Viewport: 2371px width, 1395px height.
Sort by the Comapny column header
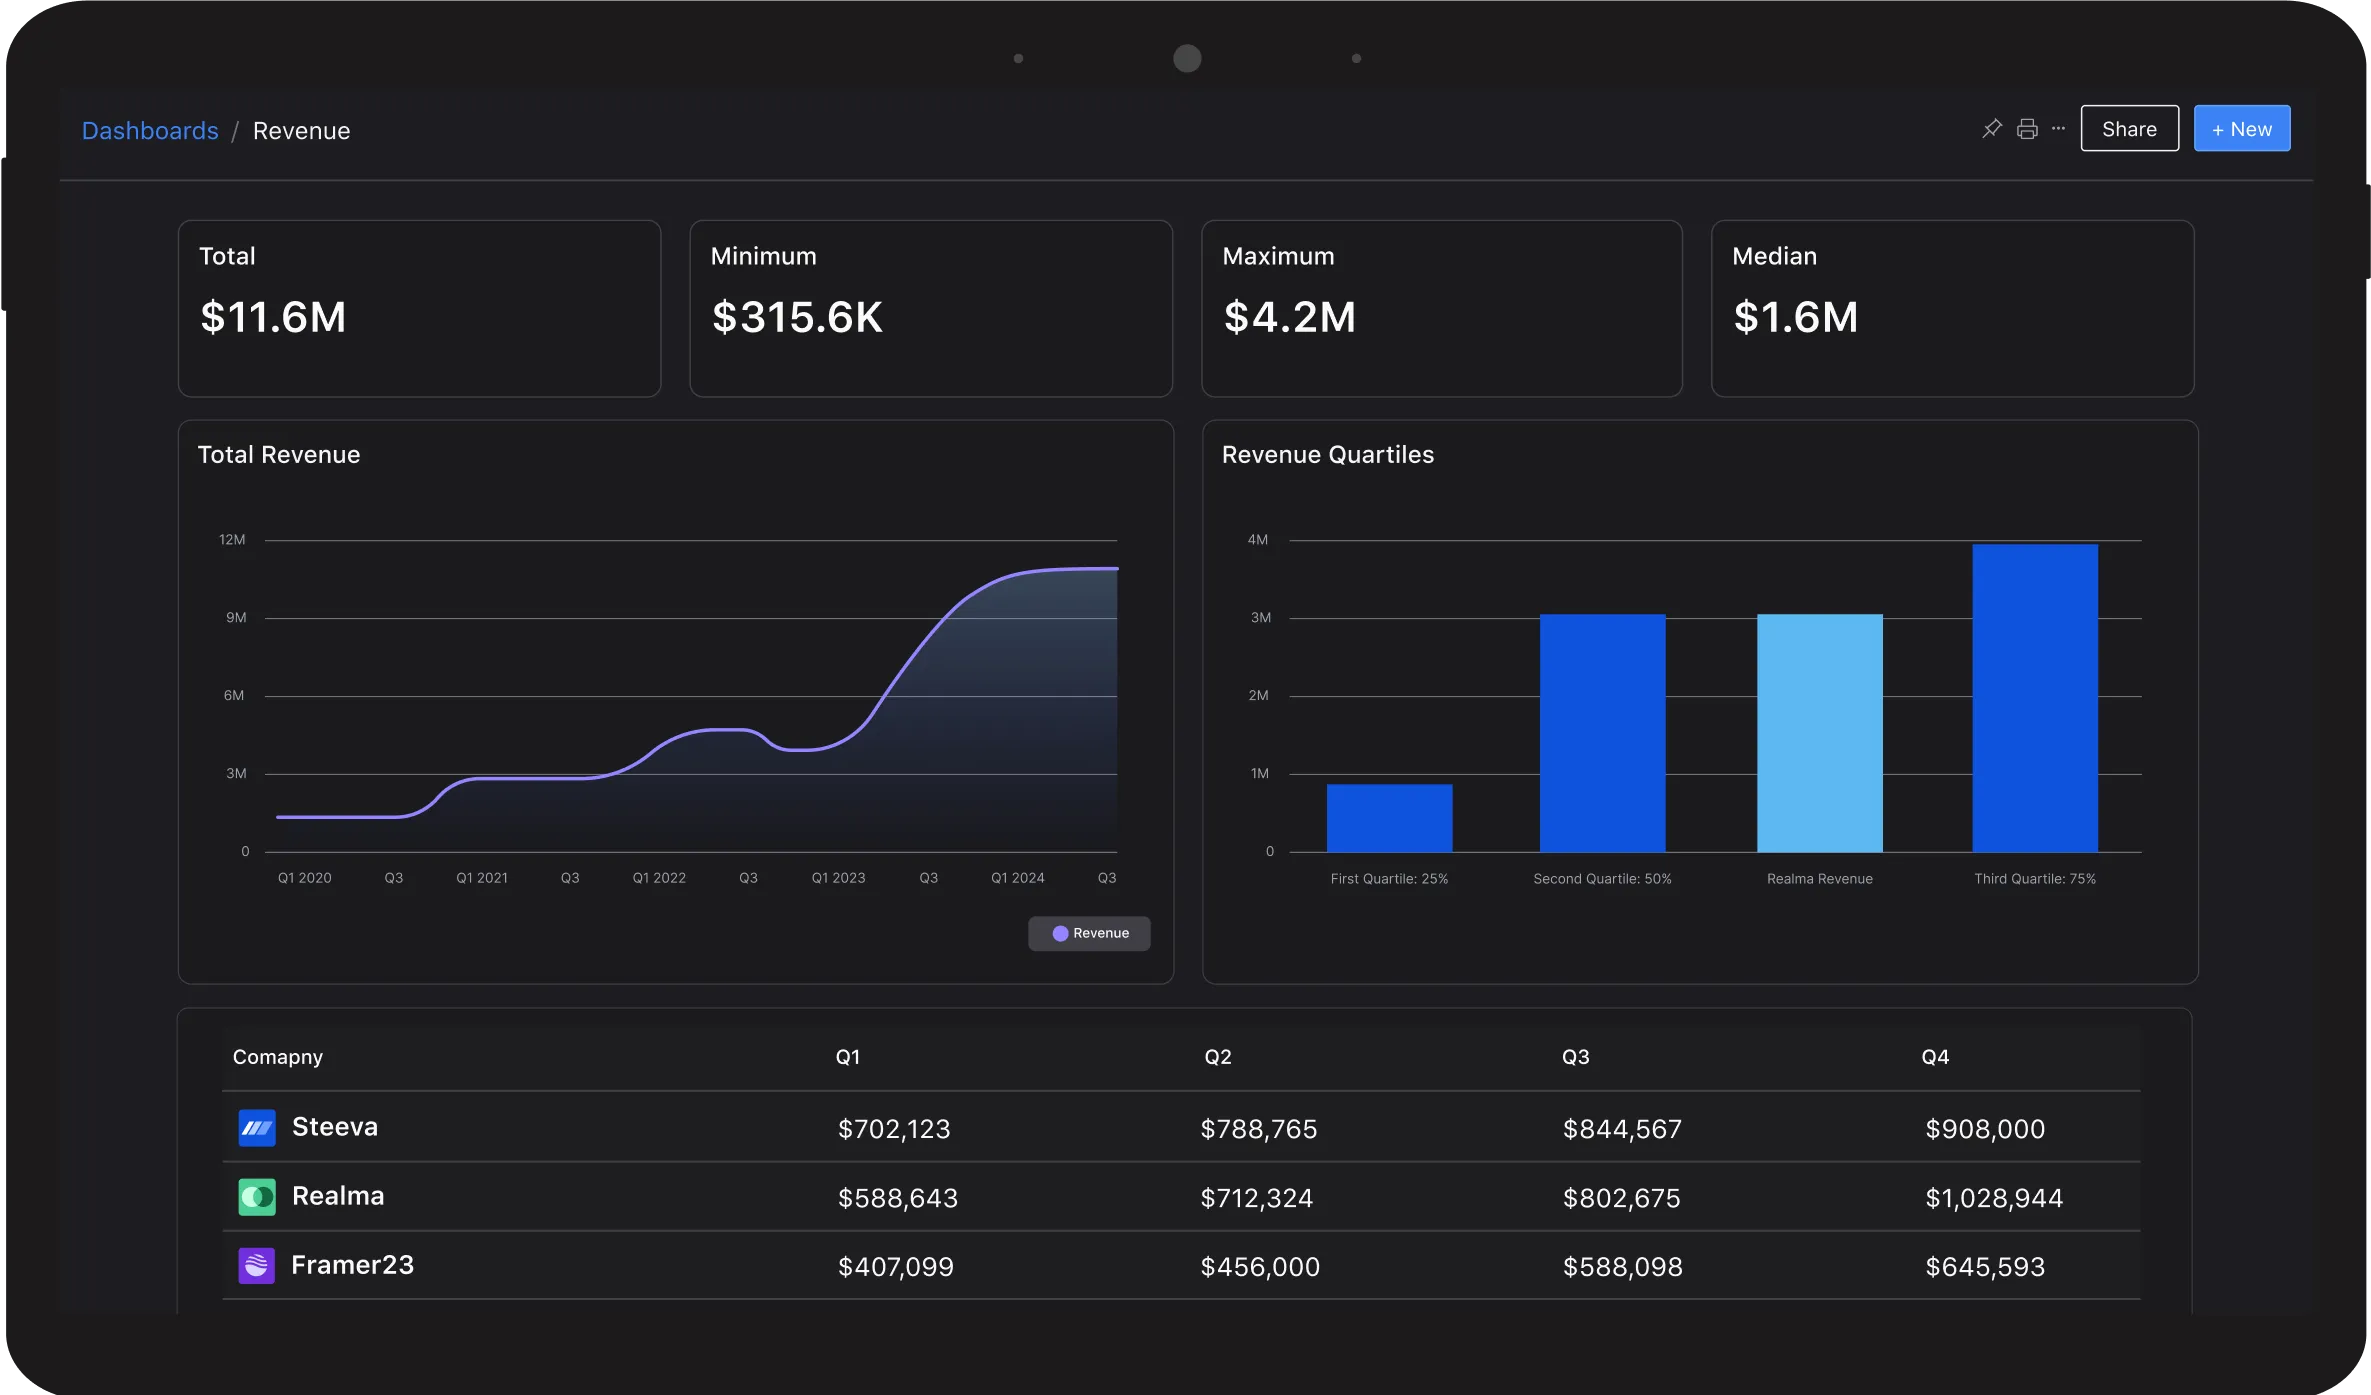(278, 1057)
